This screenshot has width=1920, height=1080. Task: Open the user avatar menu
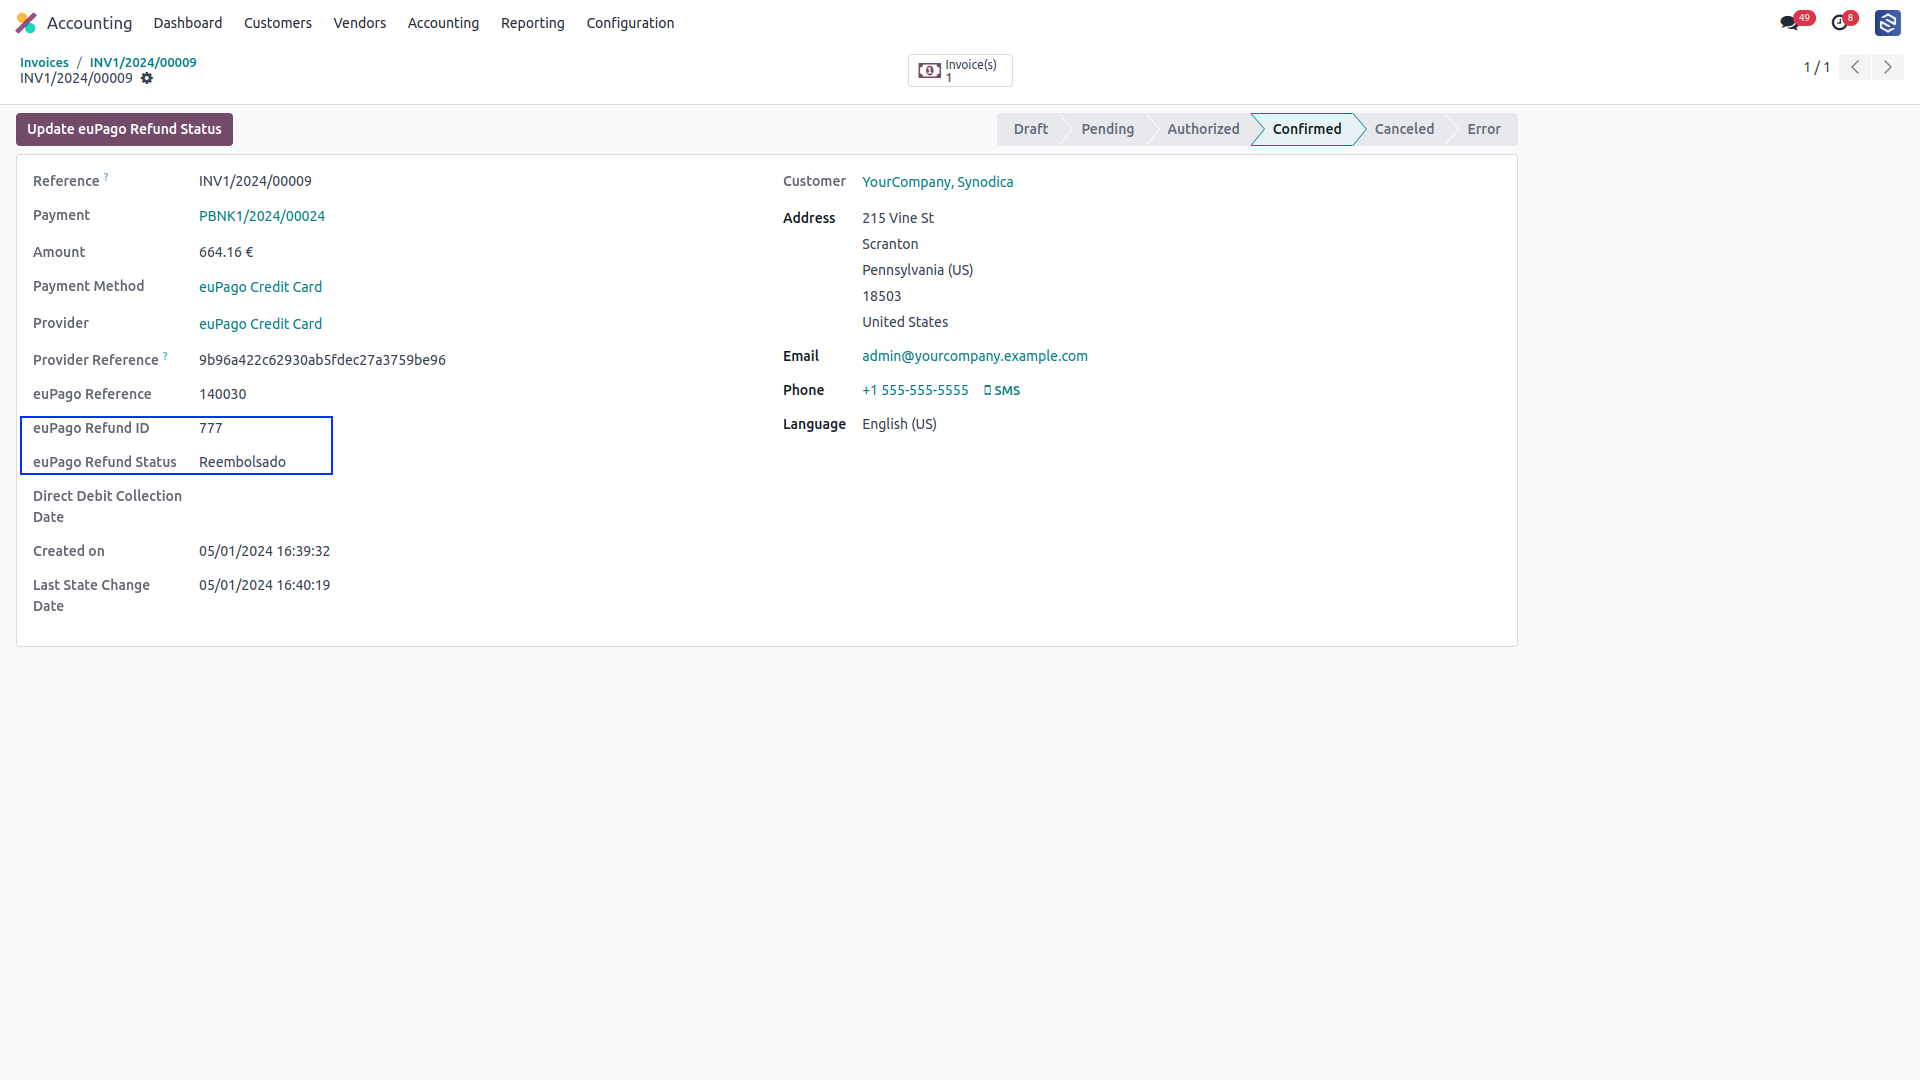tap(1888, 23)
